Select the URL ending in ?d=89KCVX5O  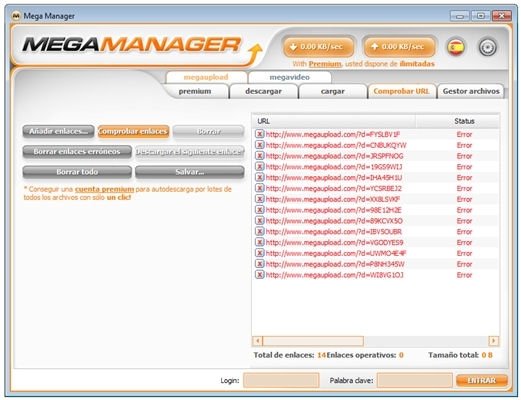(x=334, y=221)
